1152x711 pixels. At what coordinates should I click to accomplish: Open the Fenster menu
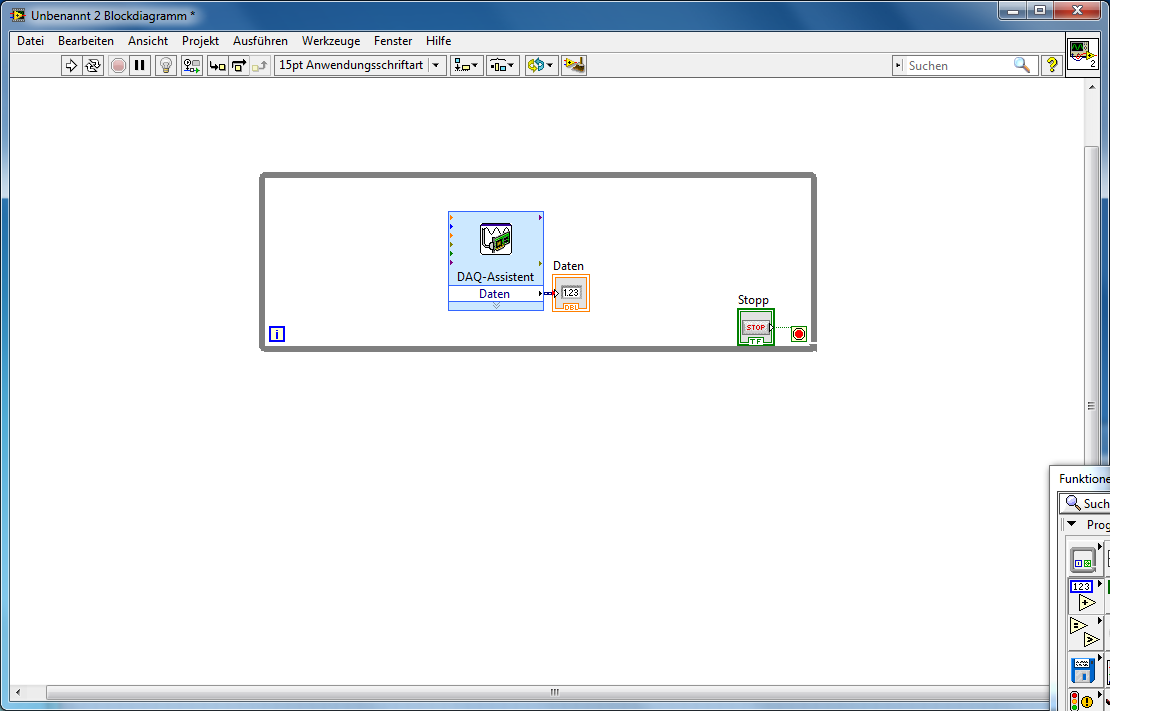tap(393, 41)
